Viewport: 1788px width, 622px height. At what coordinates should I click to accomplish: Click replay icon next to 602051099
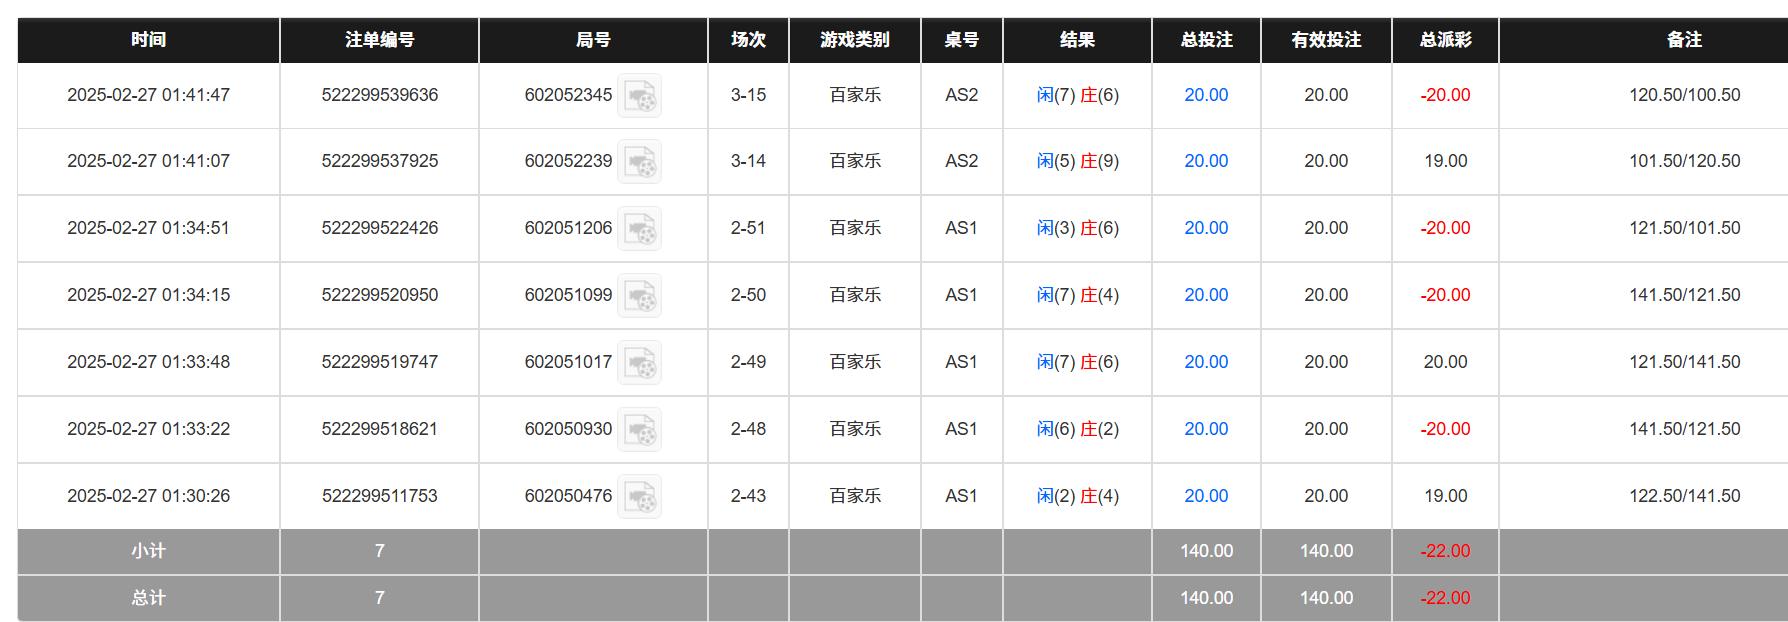pos(639,296)
